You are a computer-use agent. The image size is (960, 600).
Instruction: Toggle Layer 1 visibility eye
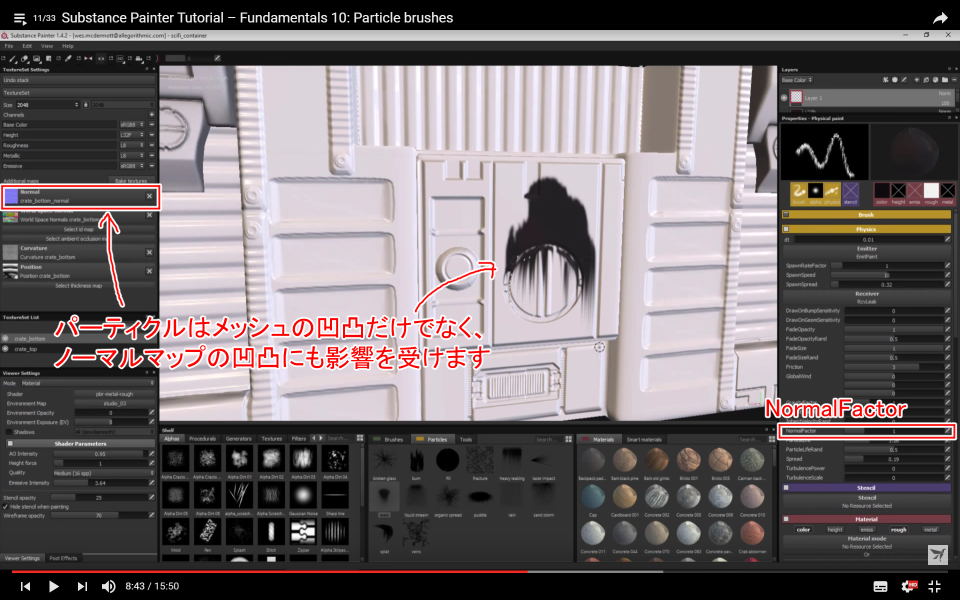point(784,97)
